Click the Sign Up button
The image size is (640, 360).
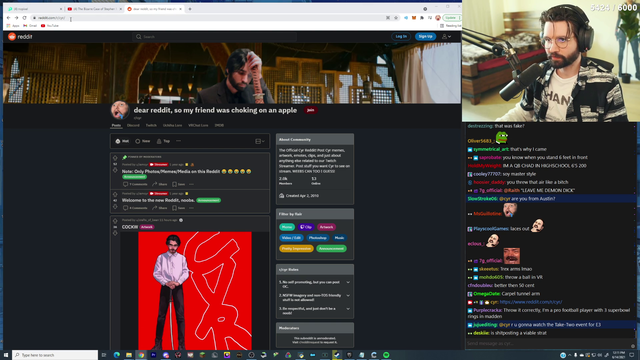pos(425,37)
